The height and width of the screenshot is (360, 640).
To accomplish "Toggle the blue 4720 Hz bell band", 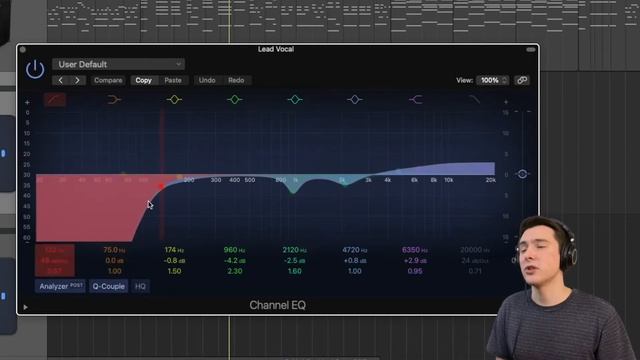I will 354,99.
